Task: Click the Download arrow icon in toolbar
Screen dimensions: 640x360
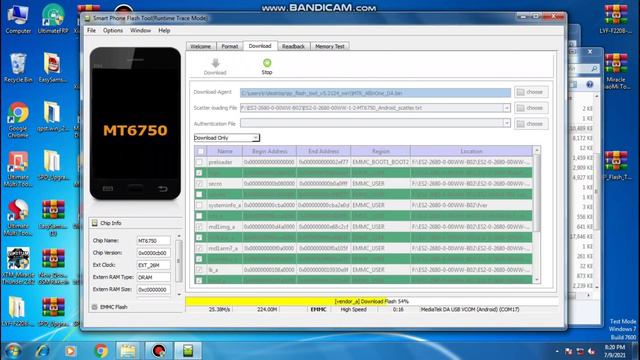Action: pyautogui.click(x=216, y=63)
